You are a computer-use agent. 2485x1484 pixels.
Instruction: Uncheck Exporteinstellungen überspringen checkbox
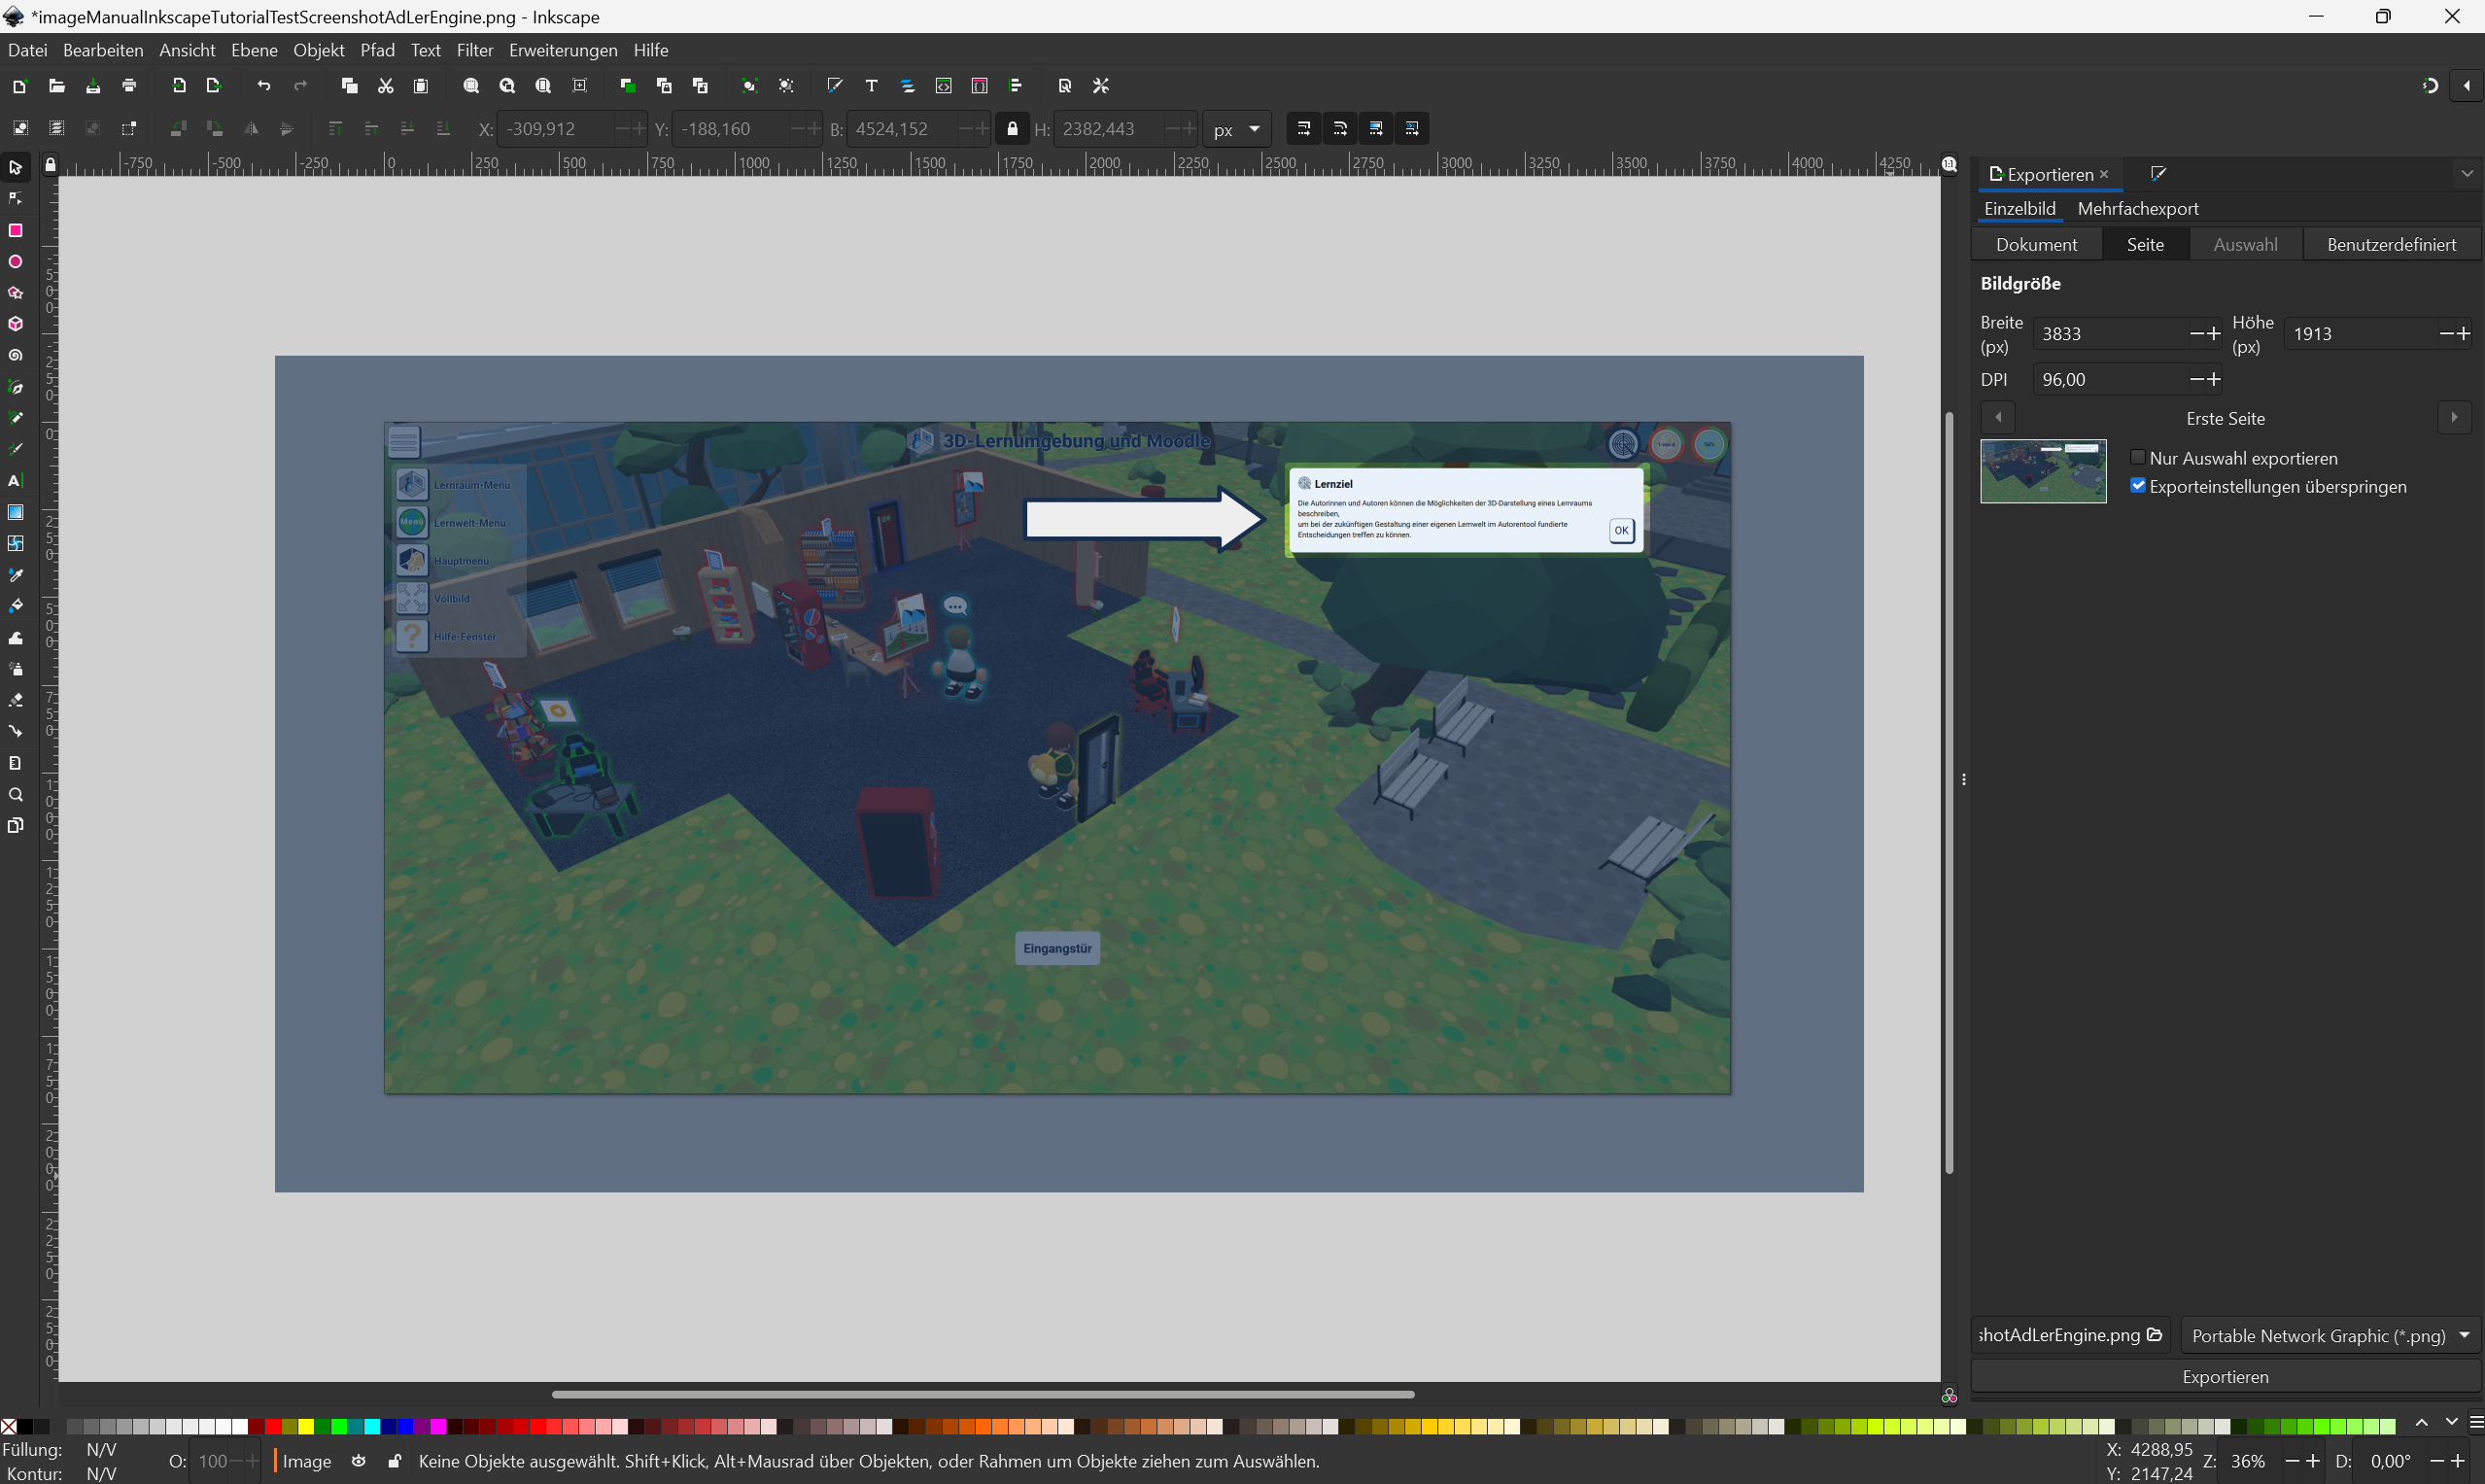(2137, 486)
